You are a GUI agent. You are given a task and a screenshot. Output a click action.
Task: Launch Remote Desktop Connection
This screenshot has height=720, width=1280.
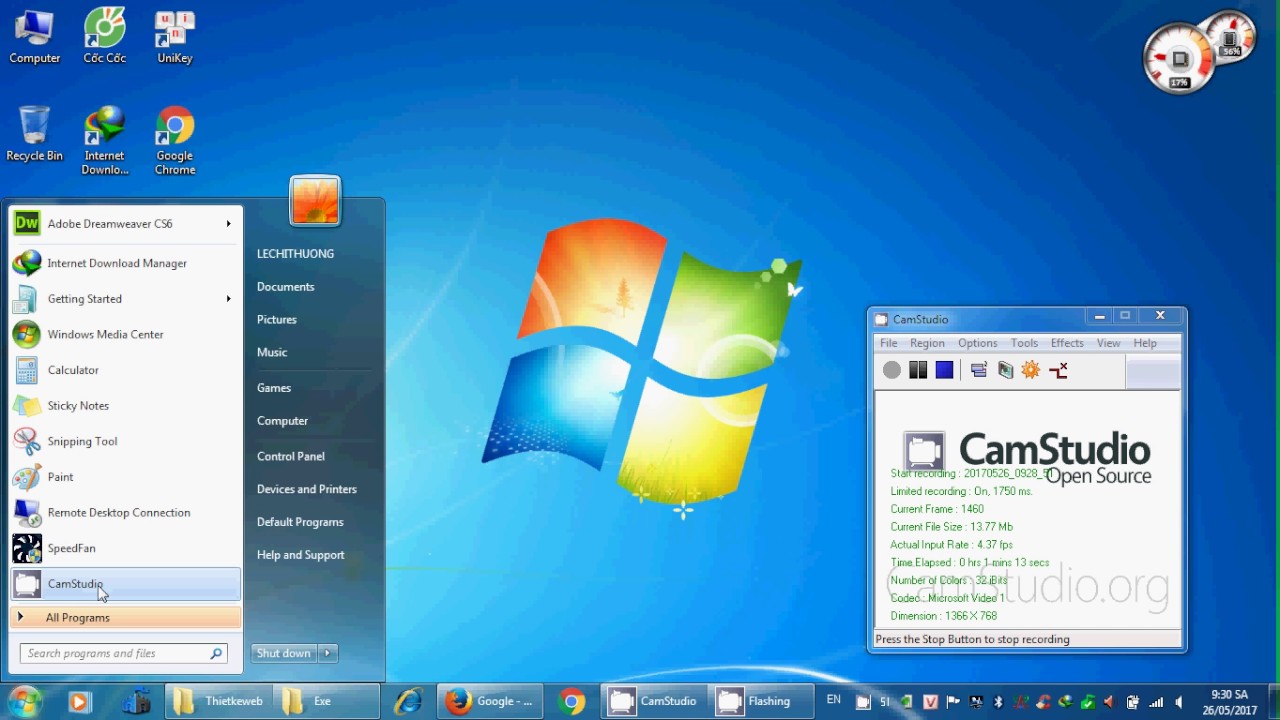tap(125, 513)
